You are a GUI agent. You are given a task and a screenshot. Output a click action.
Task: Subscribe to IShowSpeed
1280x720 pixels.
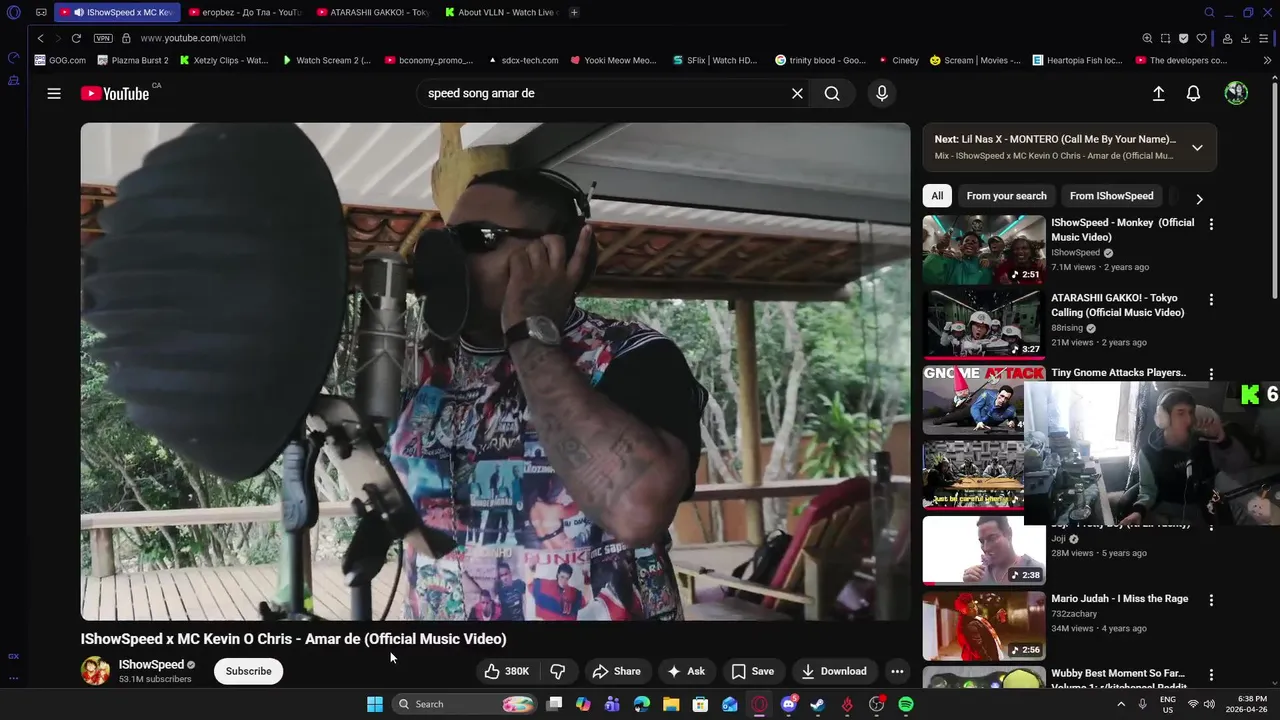coord(248,671)
